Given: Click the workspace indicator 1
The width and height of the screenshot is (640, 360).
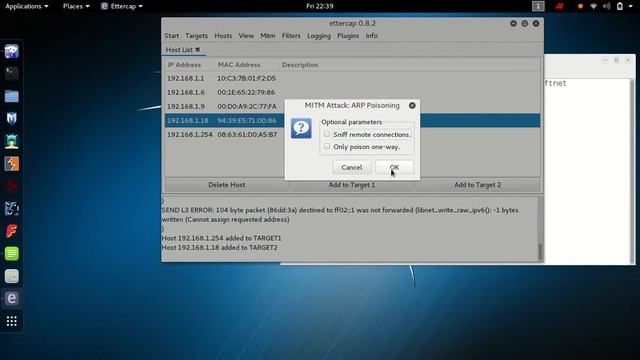Looking at the screenshot, I should click(538, 6).
